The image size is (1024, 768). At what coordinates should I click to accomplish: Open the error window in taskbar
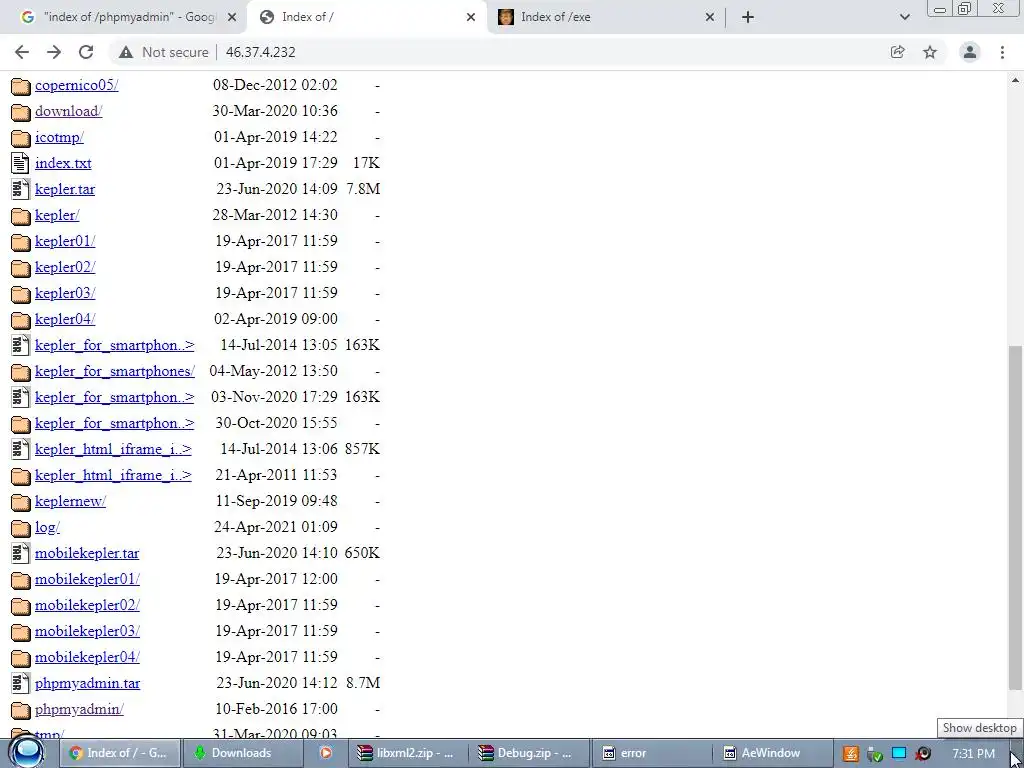coord(652,753)
